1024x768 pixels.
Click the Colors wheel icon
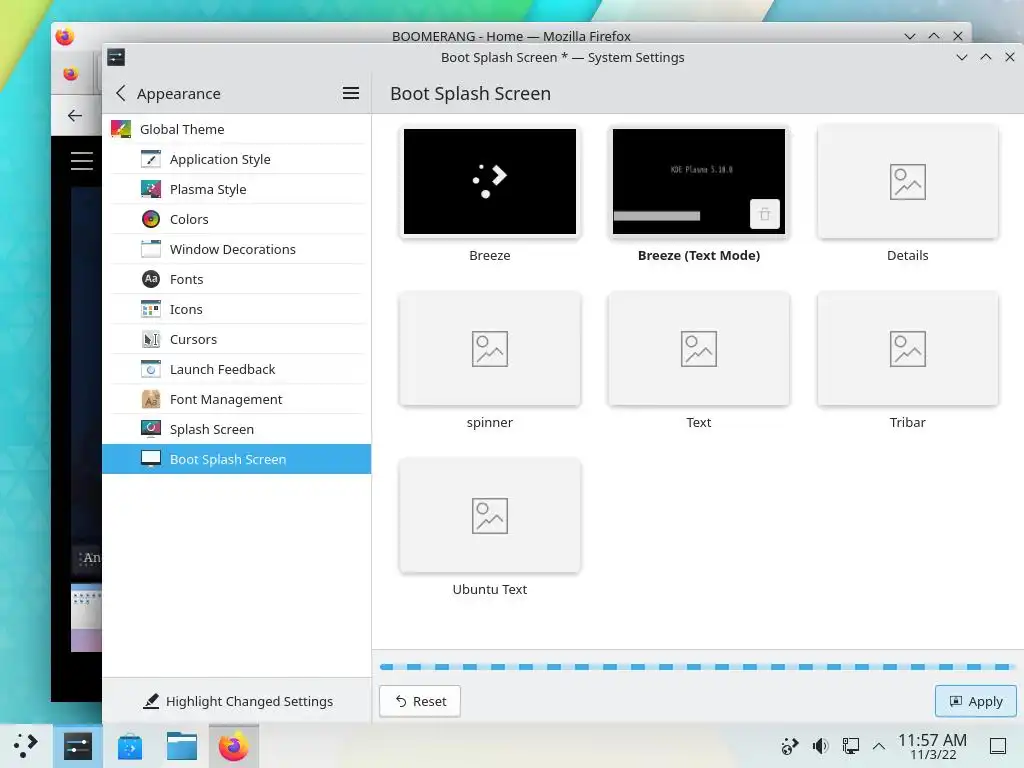(x=151, y=219)
